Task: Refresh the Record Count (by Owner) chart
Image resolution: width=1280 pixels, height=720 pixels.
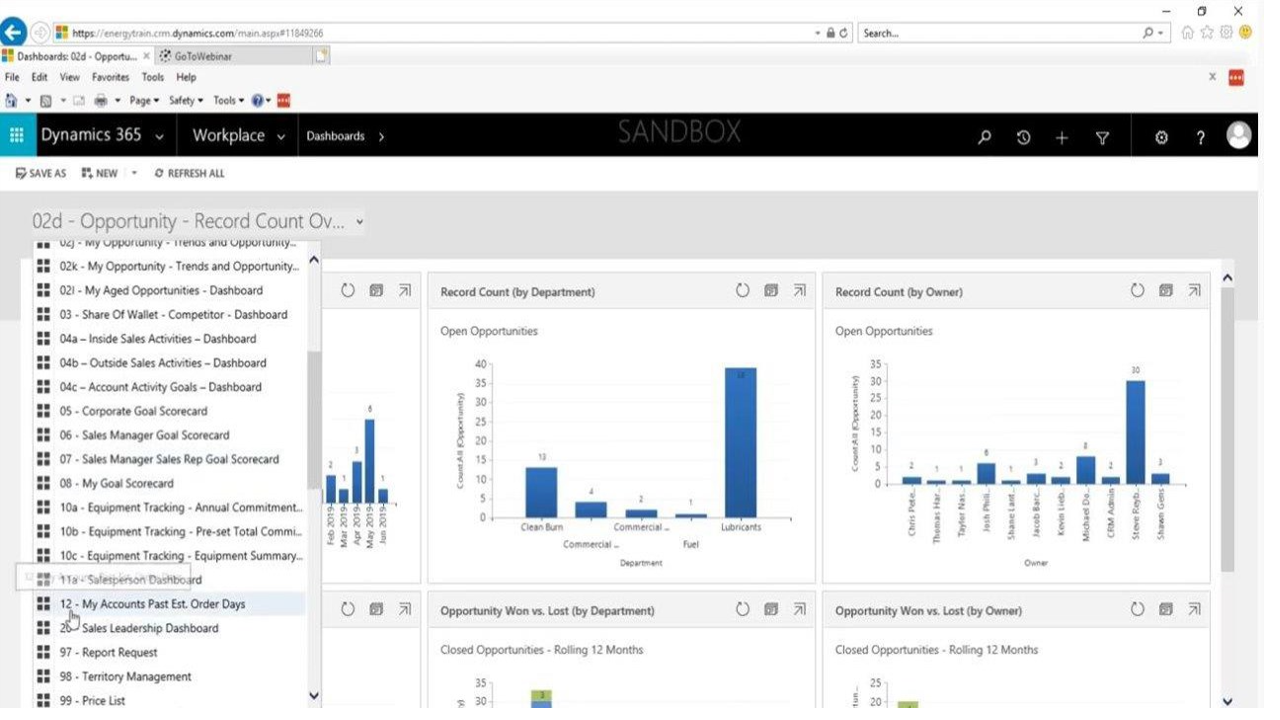Action: click(x=1137, y=291)
